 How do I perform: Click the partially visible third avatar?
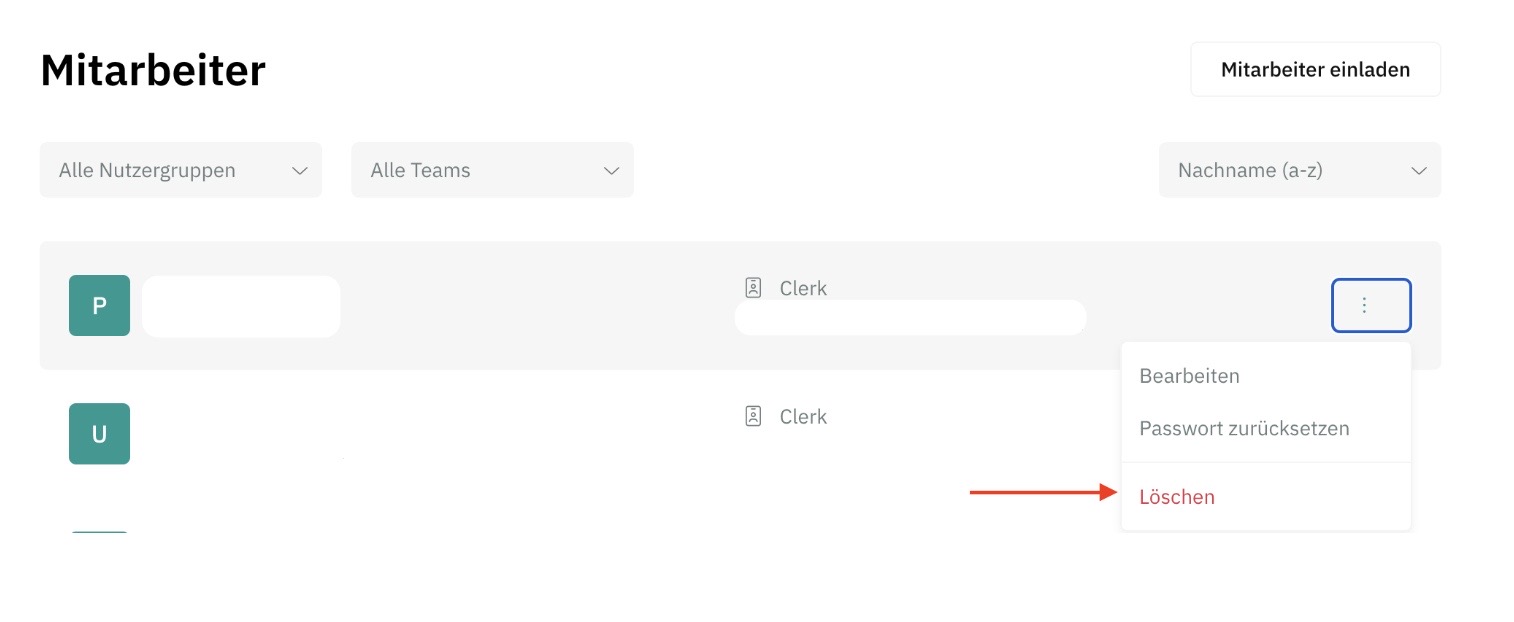pos(99,532)
